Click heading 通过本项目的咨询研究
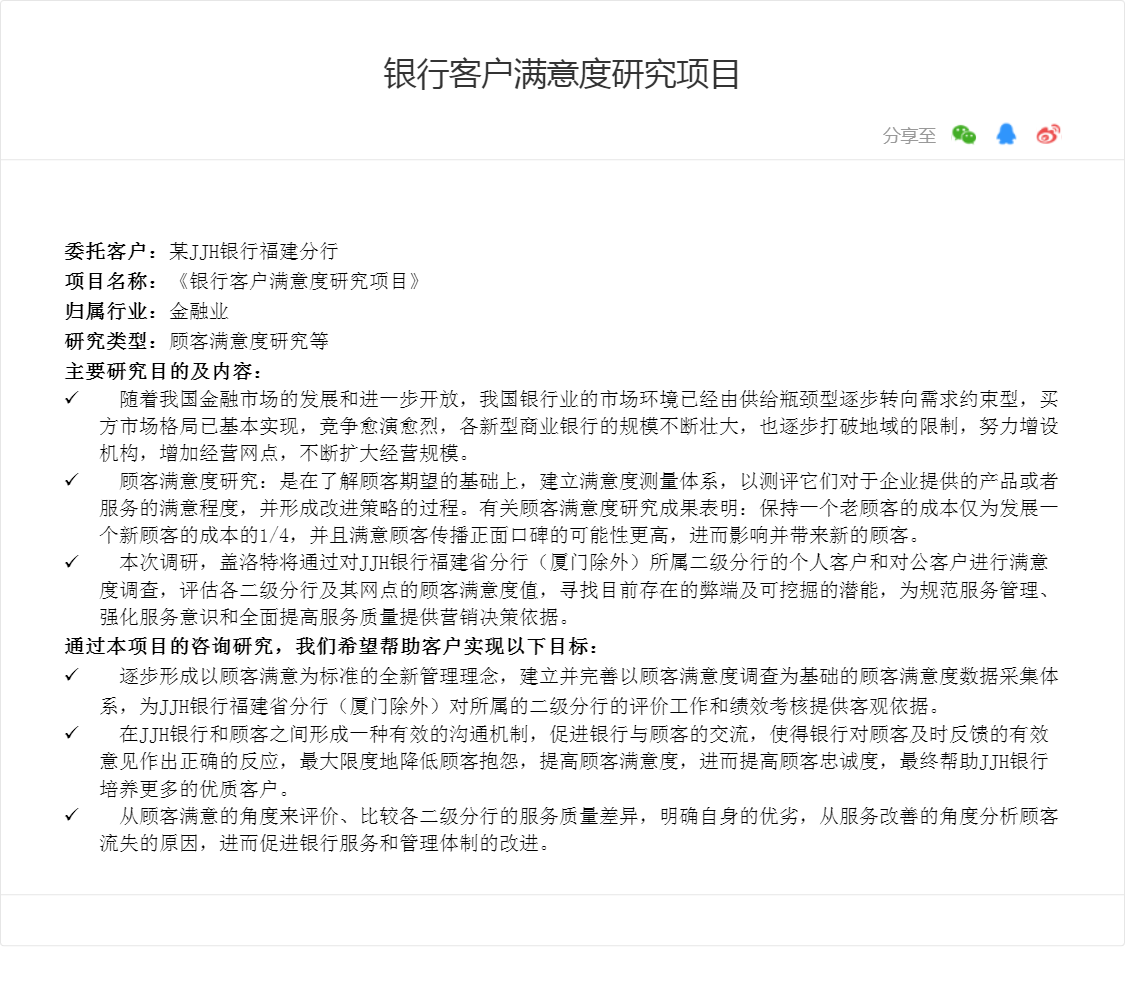Screen dimensions: 1125x1000 click(x=331, y=646)
